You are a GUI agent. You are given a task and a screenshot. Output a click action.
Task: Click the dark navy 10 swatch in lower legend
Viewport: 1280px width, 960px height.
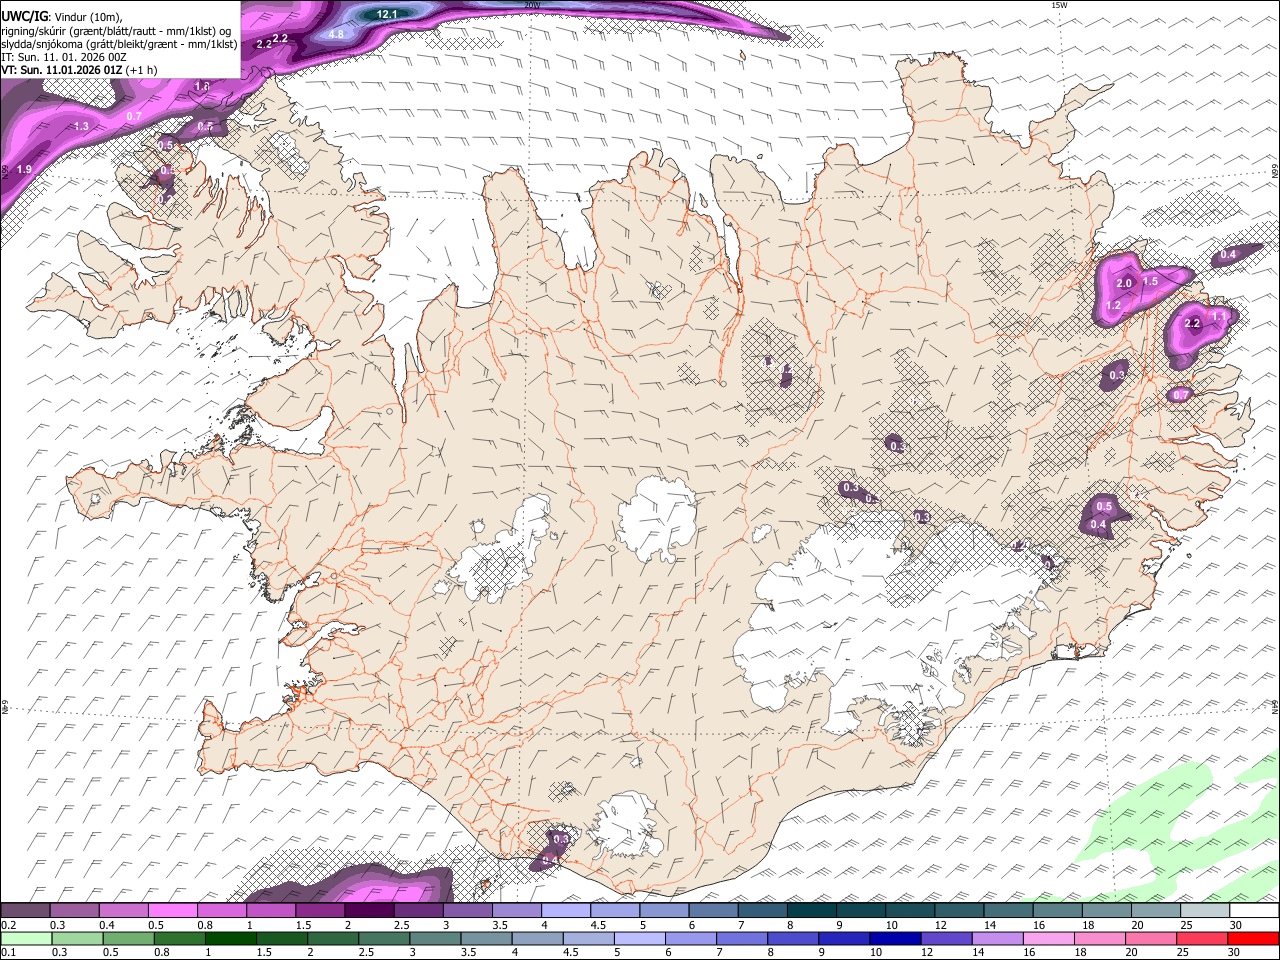(x=895, y=938)
